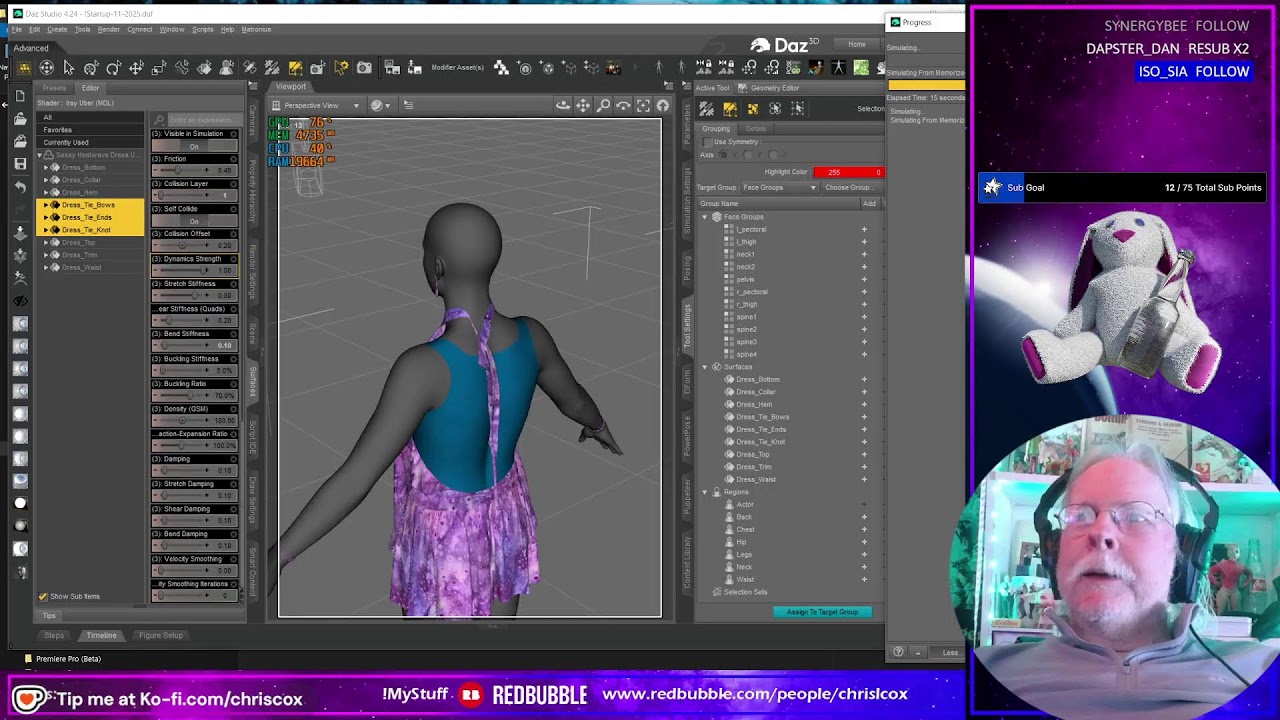Image resolution: width=1280 pixels, height=720 pixels.
Task: Select the Scale tool in toolbar
Action: pyautogui.click(x=158, y=67)
